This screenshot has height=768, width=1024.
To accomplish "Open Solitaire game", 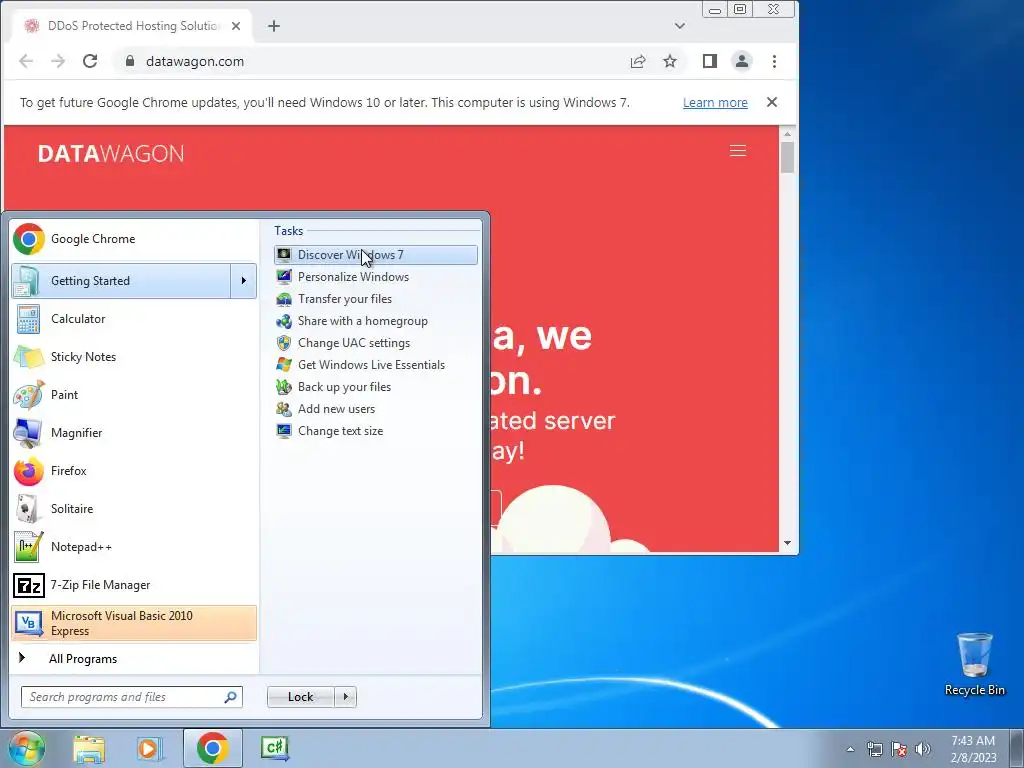I will click(134, 509).
